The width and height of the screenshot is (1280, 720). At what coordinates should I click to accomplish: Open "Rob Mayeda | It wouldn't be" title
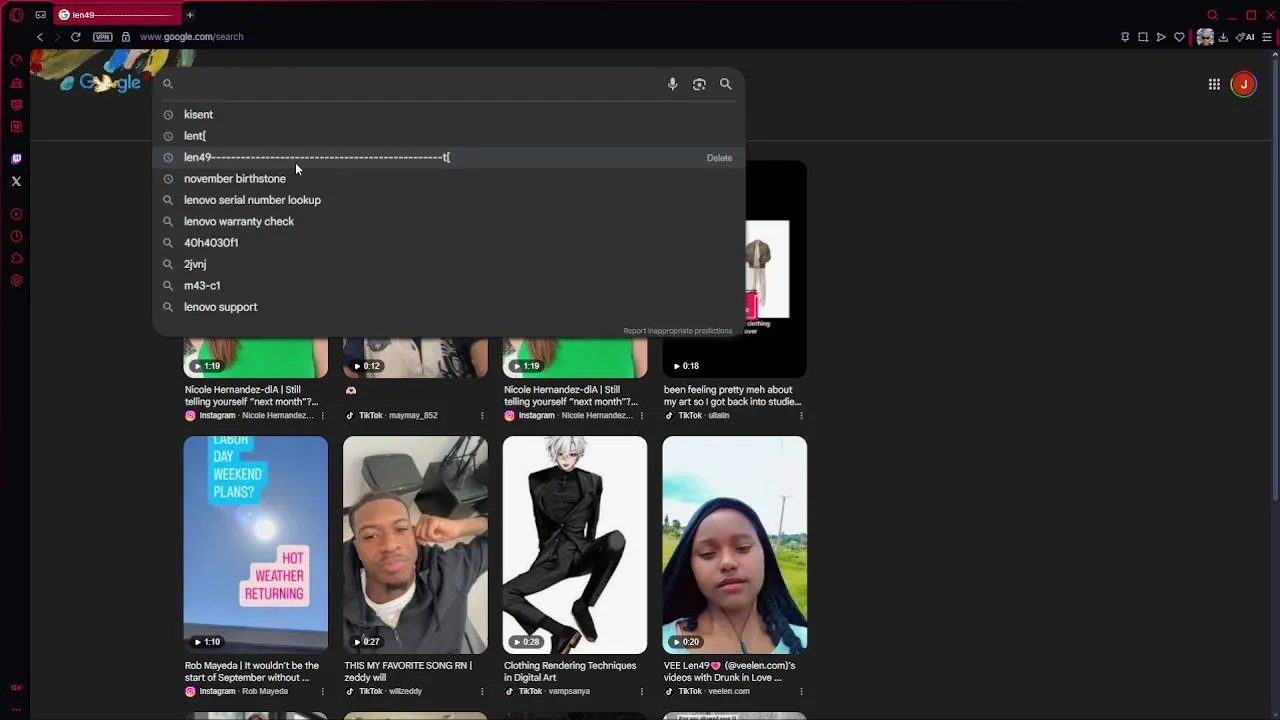[252, 671]
